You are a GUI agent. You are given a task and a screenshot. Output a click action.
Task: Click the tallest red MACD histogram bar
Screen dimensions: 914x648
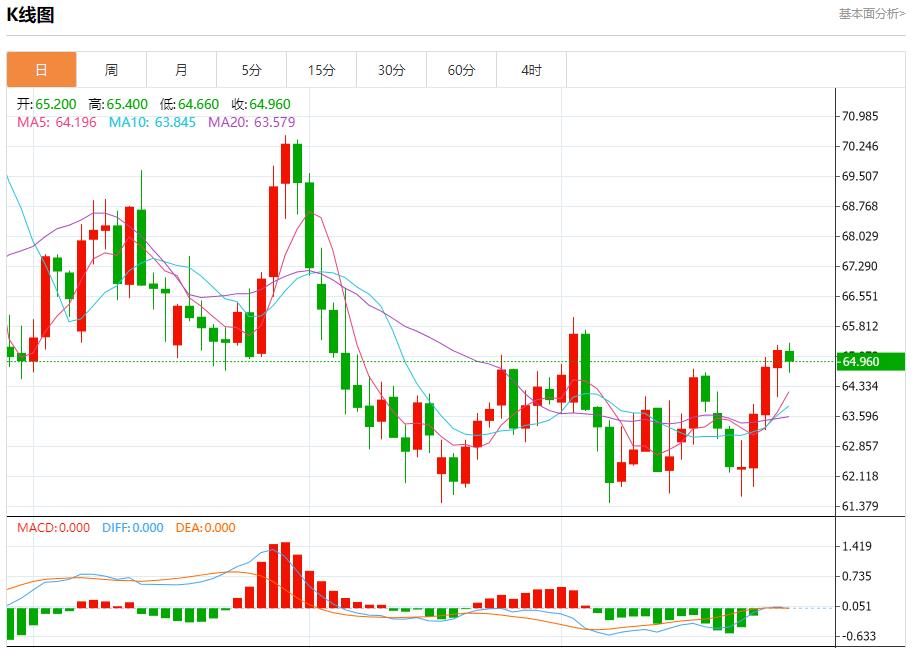click(285, 575)
